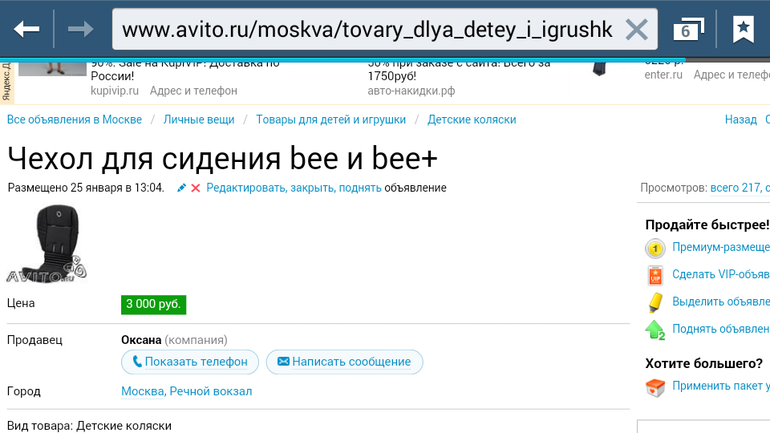Open the 'Сделать VIP-объявление' link

(721, 274)
